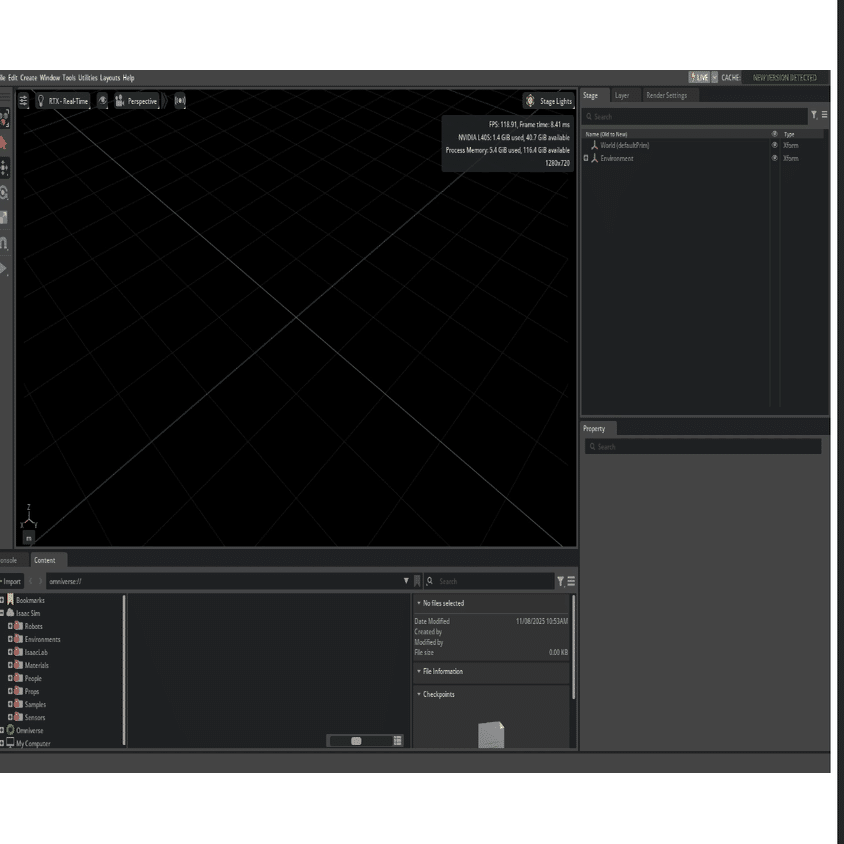Expand the arrow next to Perspective

(x=165, y=101)
